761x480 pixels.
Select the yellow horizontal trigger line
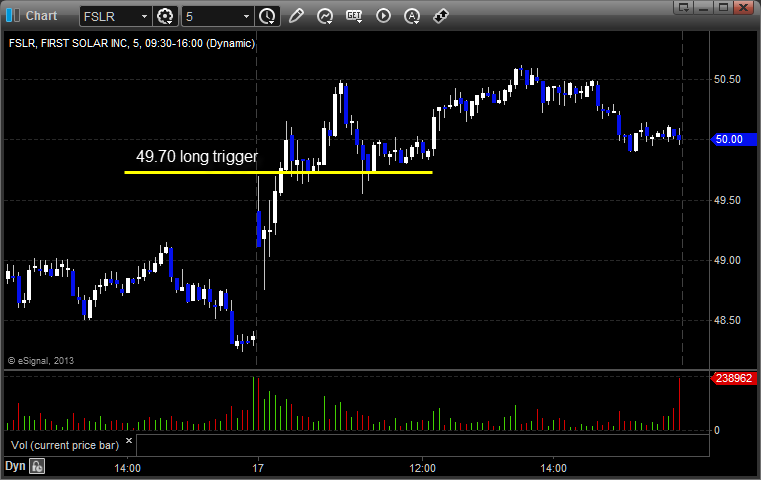[278, 172]
